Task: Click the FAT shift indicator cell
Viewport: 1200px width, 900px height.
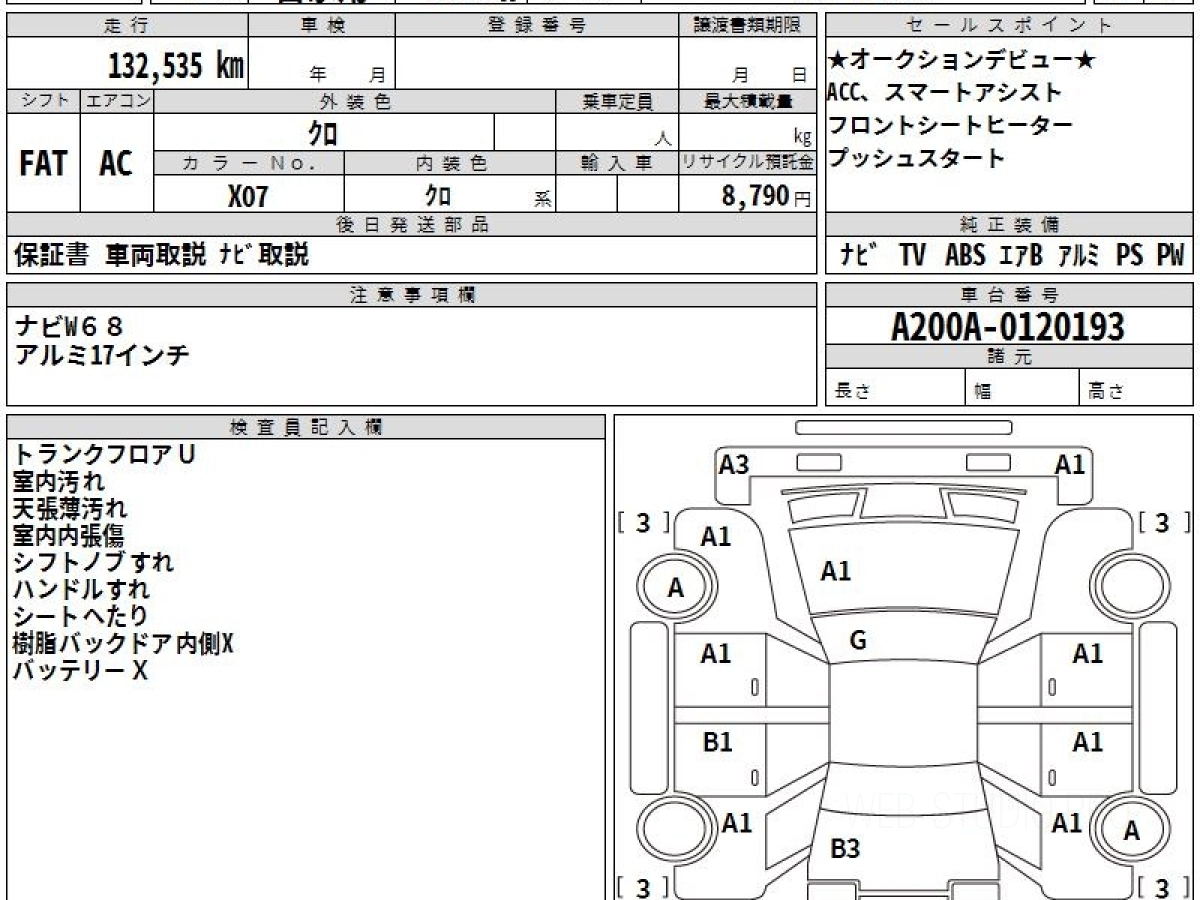Action: click(40, 165)
